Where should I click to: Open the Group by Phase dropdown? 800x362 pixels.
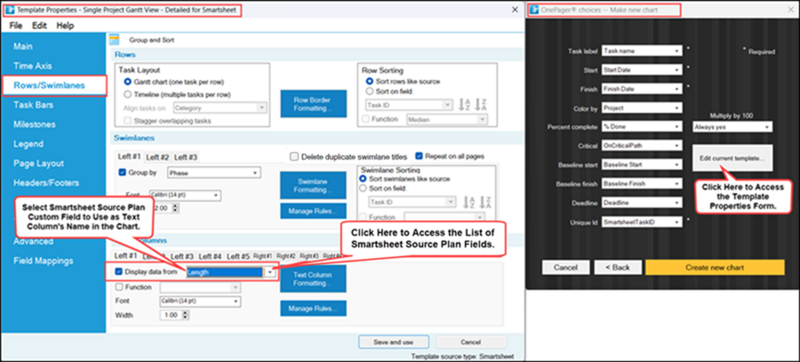(256, 173)
